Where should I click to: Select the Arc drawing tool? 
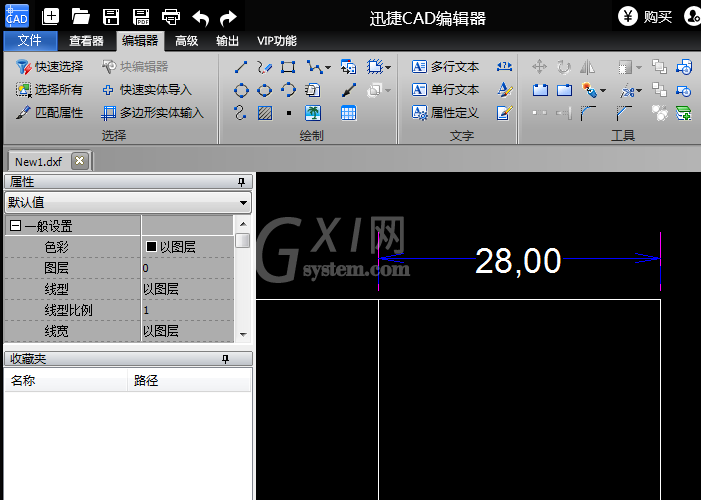coord(288,90)
